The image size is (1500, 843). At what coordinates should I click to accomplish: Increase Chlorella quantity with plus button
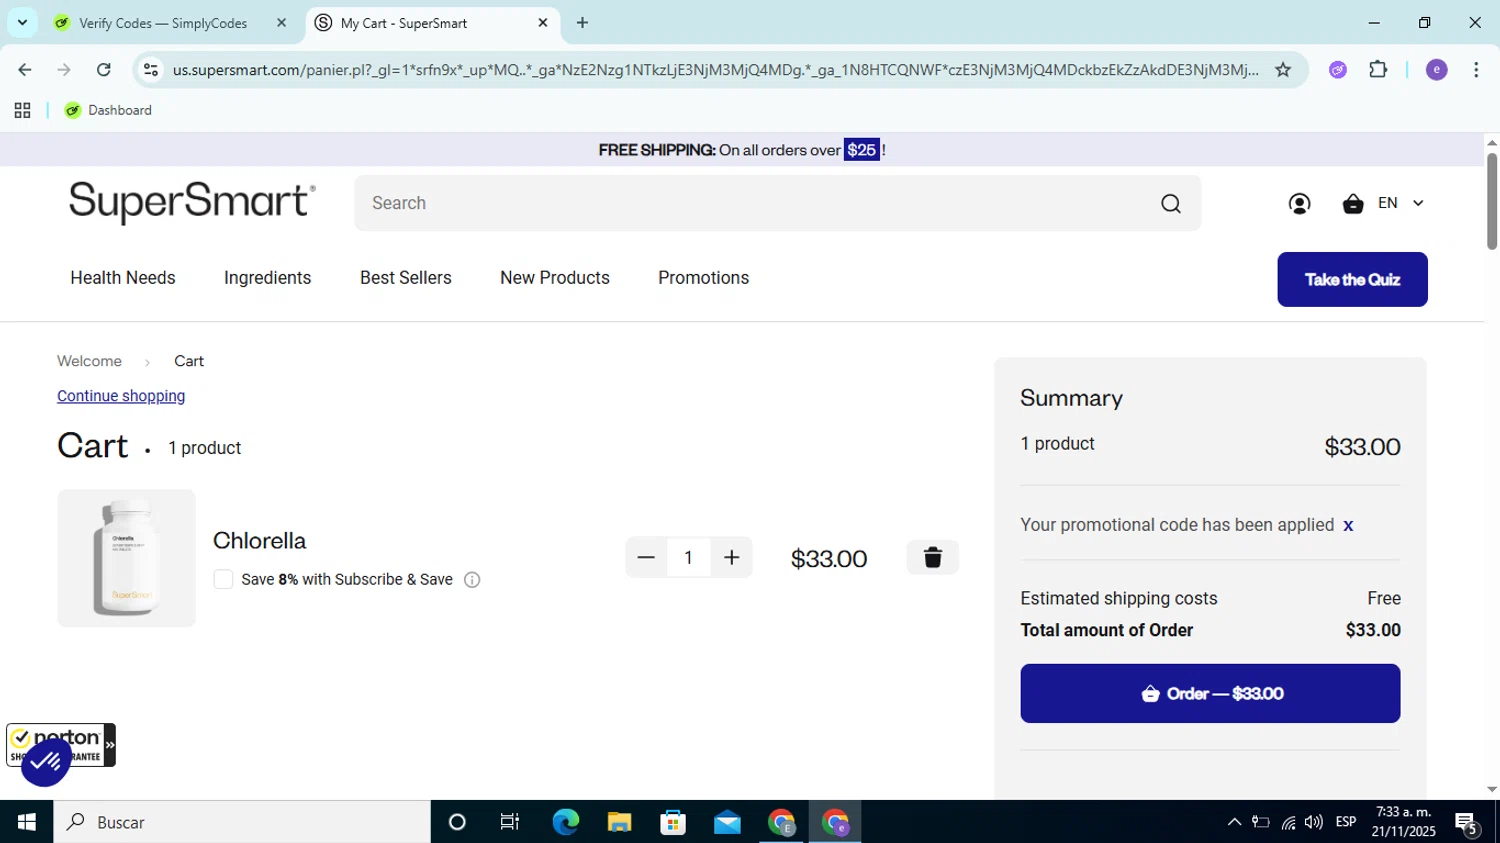(732, 558)
